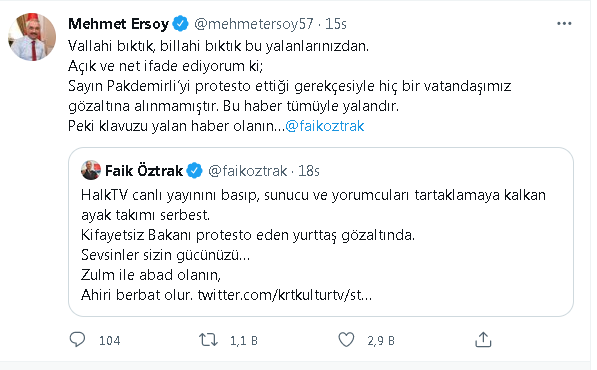The image size is (597, 370).
Task: Open the tweet's 15s timestamp
Action: click(335, 24)
